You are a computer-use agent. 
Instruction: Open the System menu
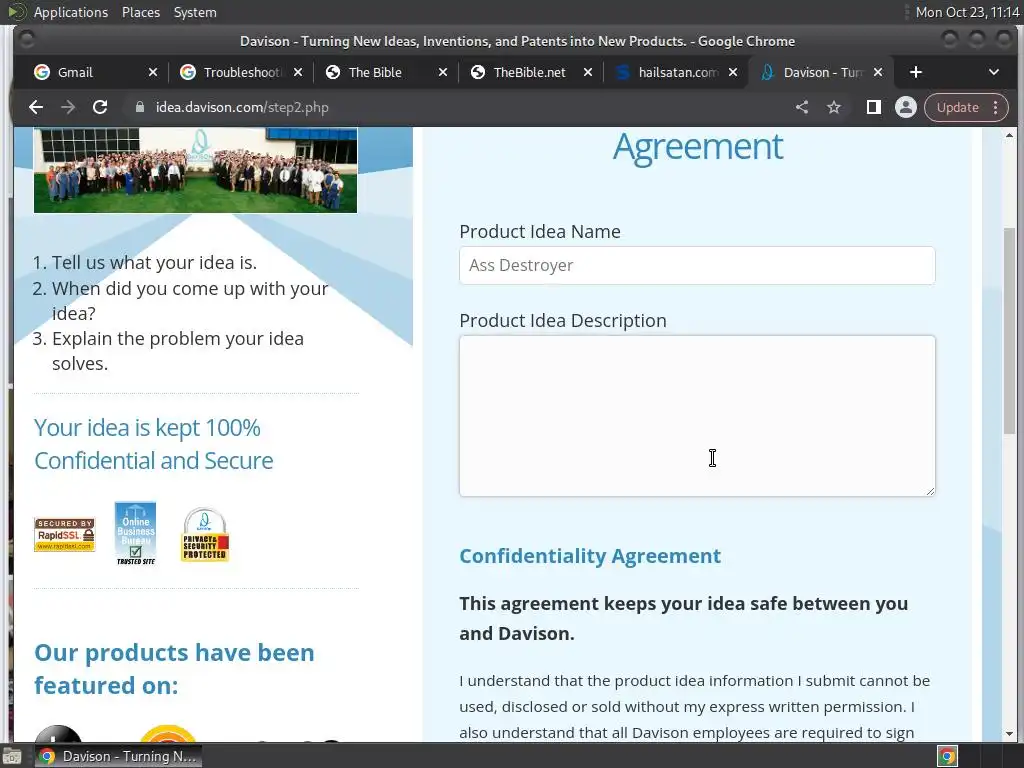[195, 12]
